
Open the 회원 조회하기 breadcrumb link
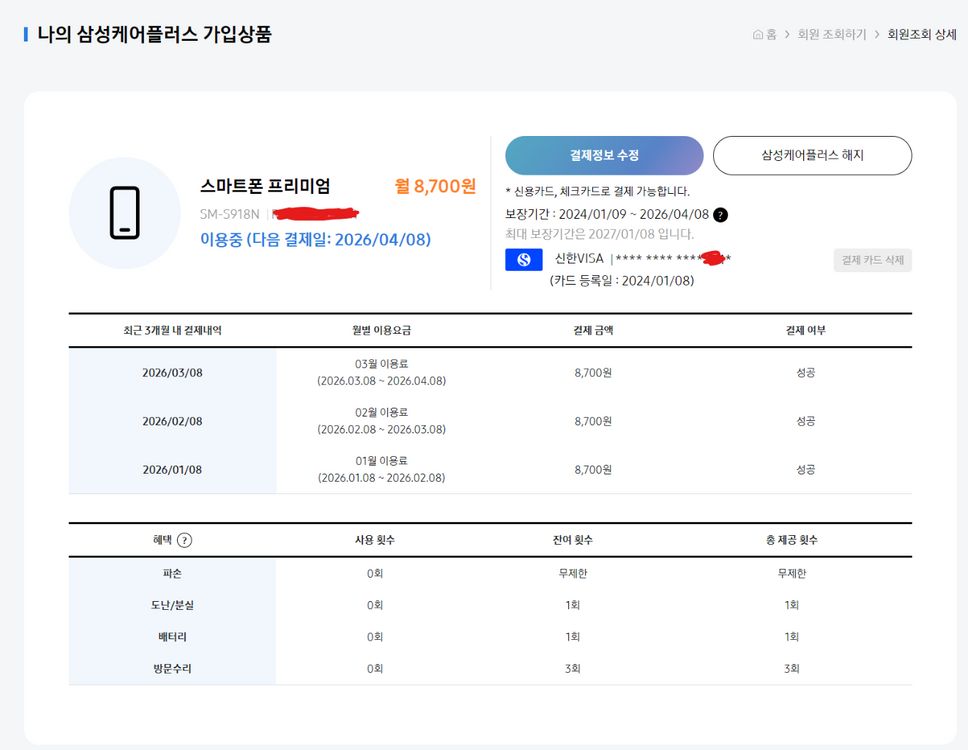830,33
